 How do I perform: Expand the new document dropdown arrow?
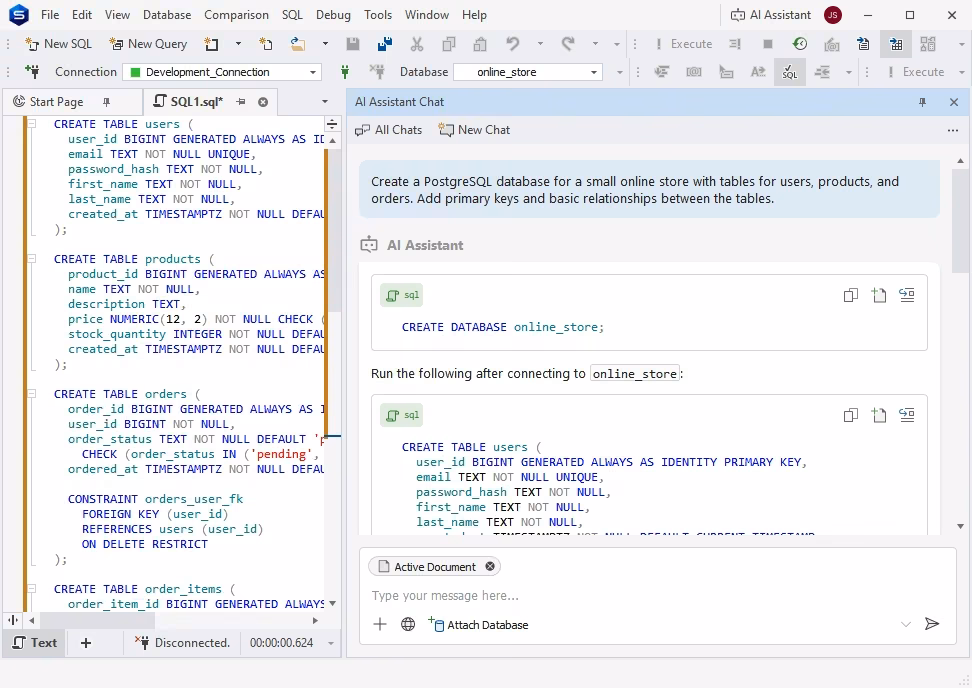238,43
